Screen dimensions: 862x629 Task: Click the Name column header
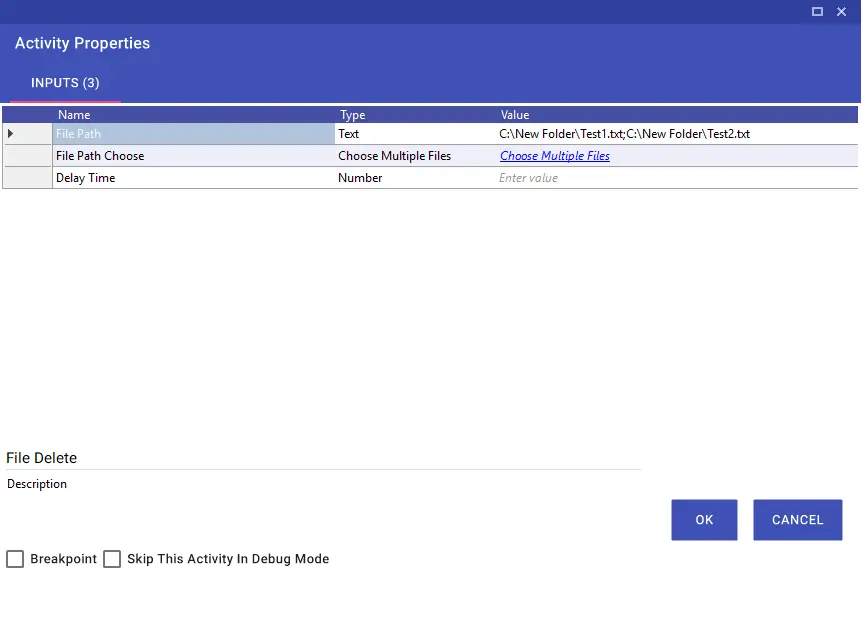coord(74,115)
